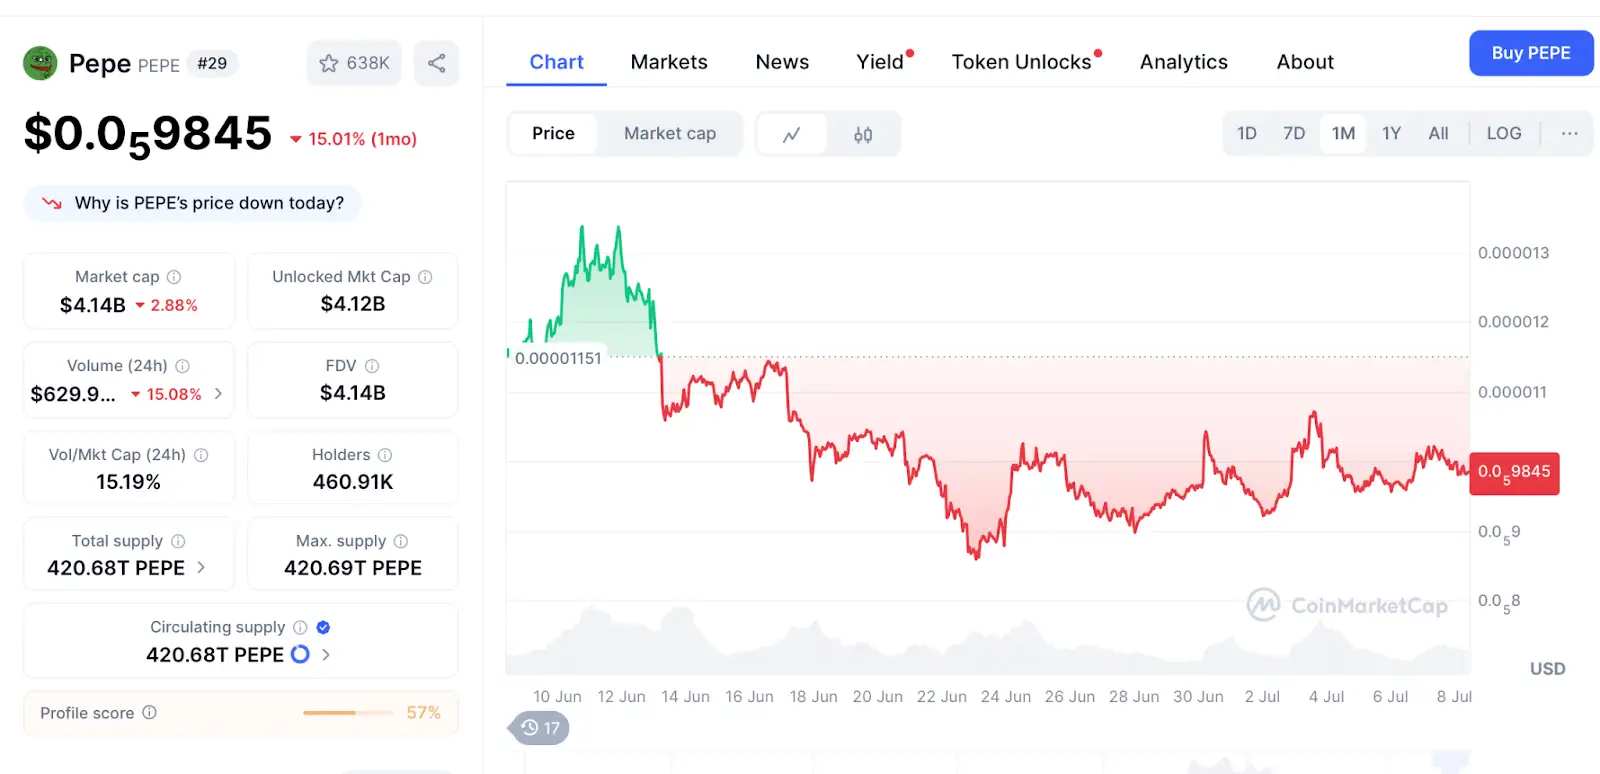
Task: Expand Circulating supply chevron
Action: point(326,654)
